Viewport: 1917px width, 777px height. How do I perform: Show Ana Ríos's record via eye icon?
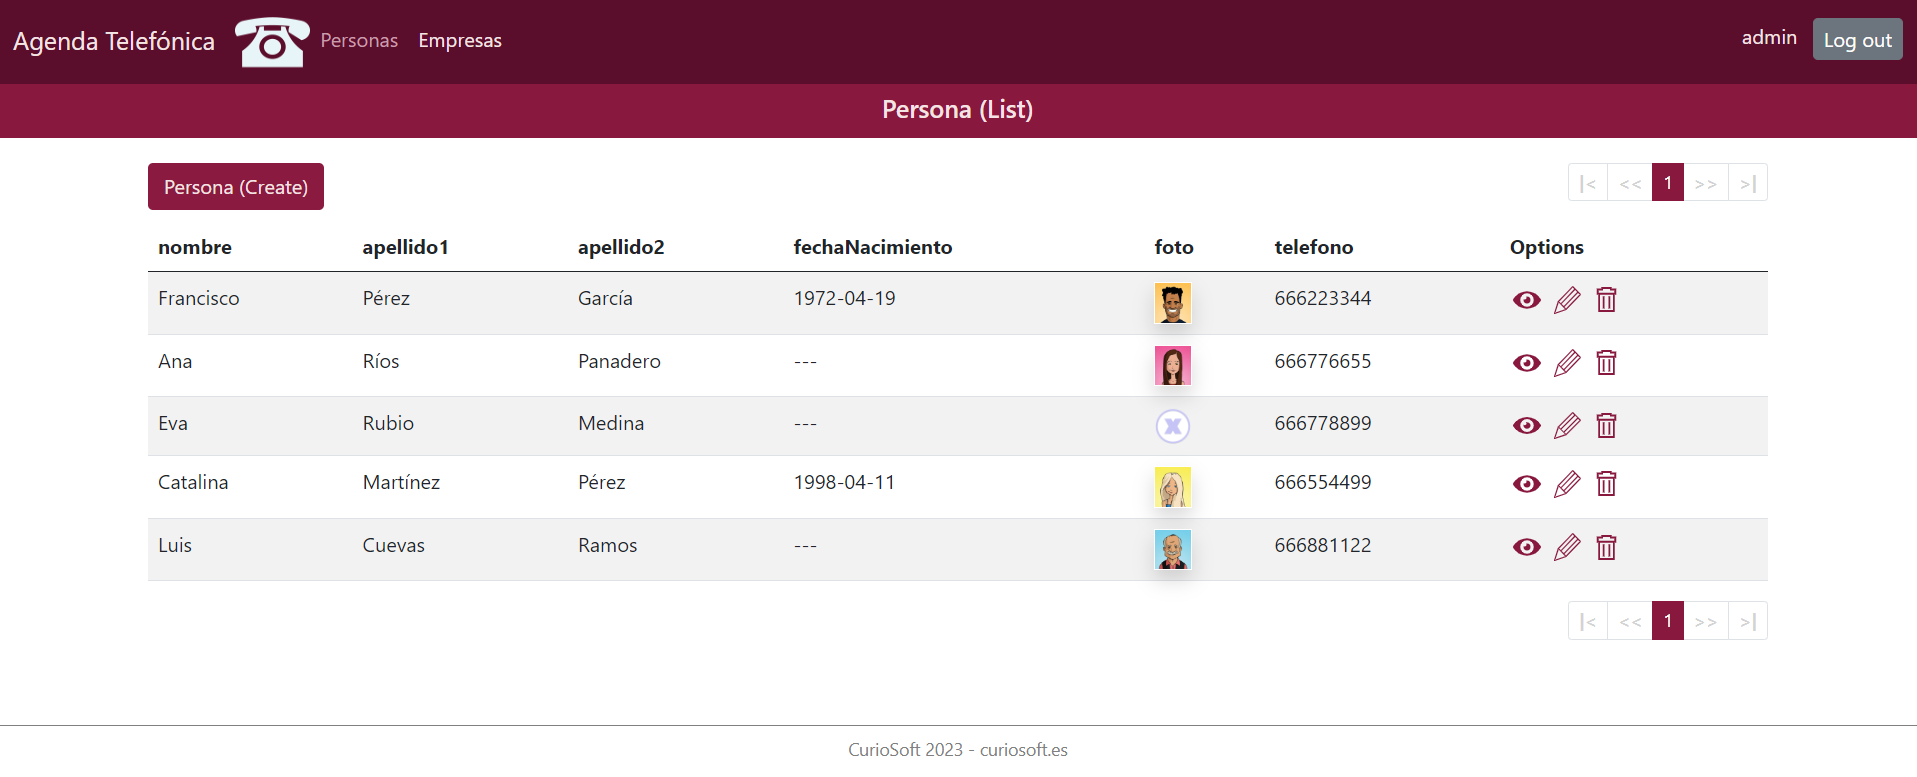(x=1526, y=363)
